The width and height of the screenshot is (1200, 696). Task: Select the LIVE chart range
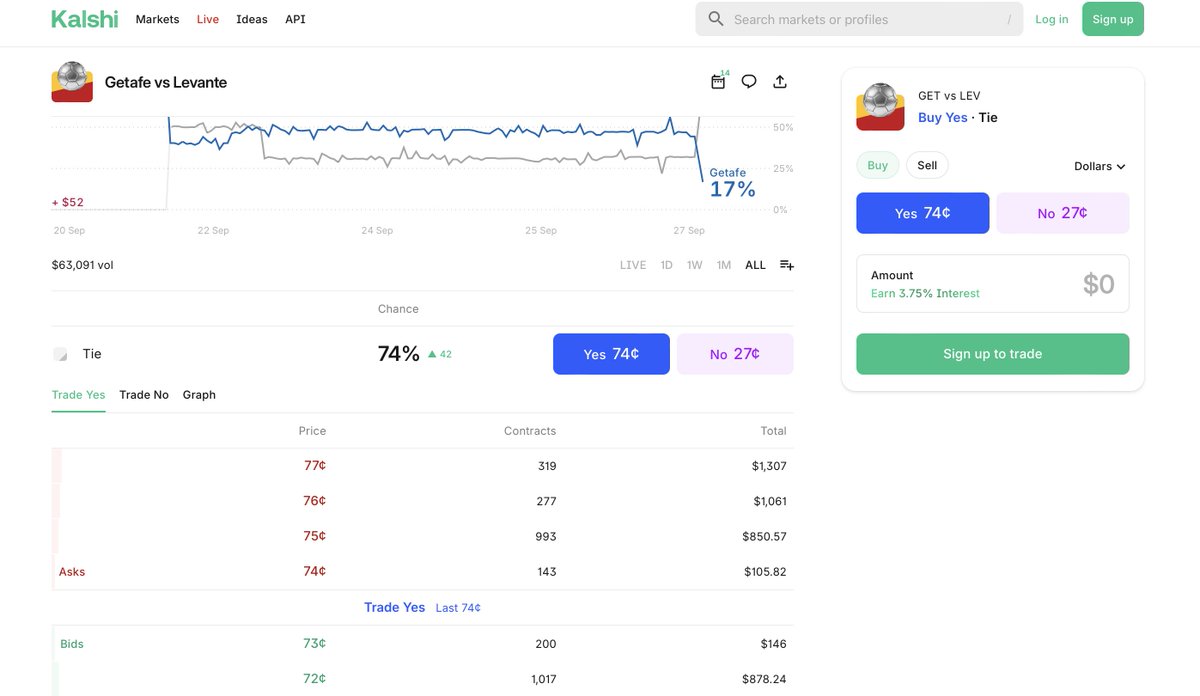click(x=633, y=265)
